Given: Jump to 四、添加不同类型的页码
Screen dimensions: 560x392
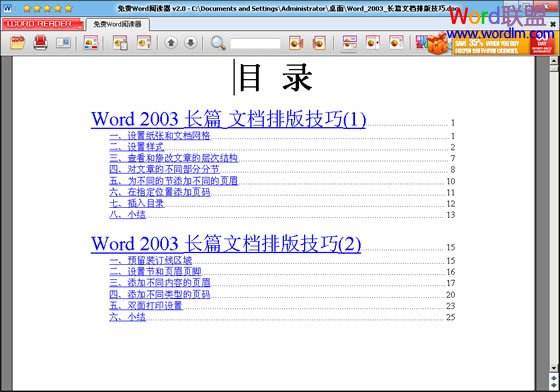Looking at the screenshot, I should coord(160,294).
